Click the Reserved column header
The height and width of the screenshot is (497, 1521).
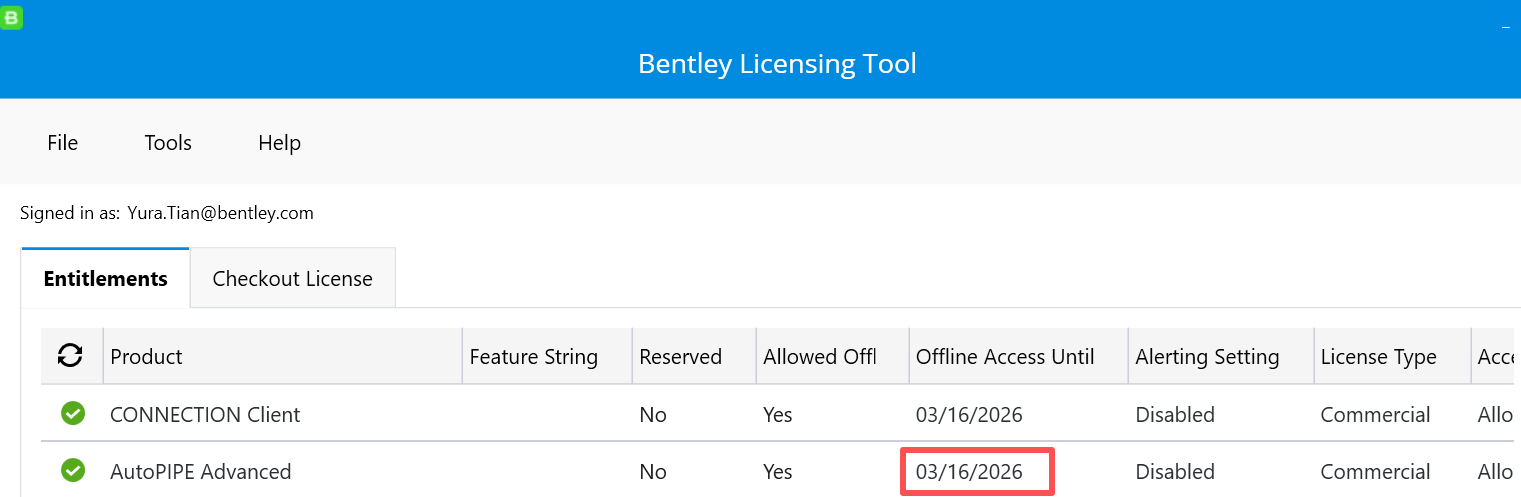680,357
